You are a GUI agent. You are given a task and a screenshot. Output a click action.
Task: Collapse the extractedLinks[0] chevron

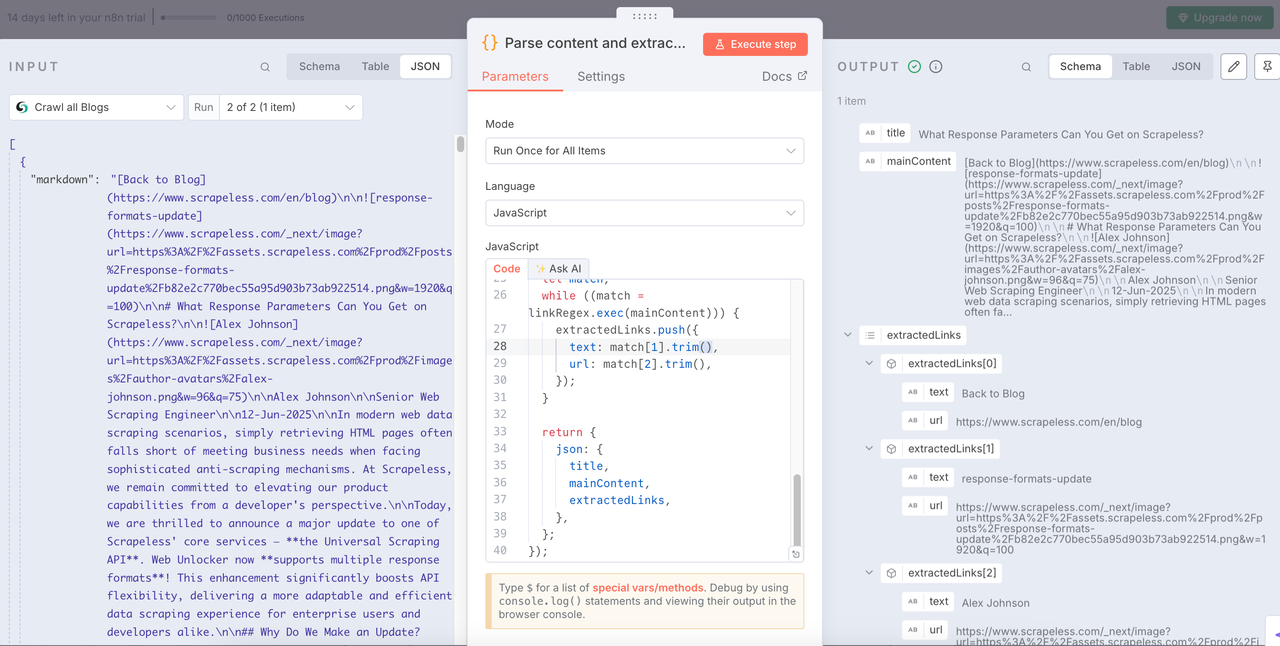[869, 364]
